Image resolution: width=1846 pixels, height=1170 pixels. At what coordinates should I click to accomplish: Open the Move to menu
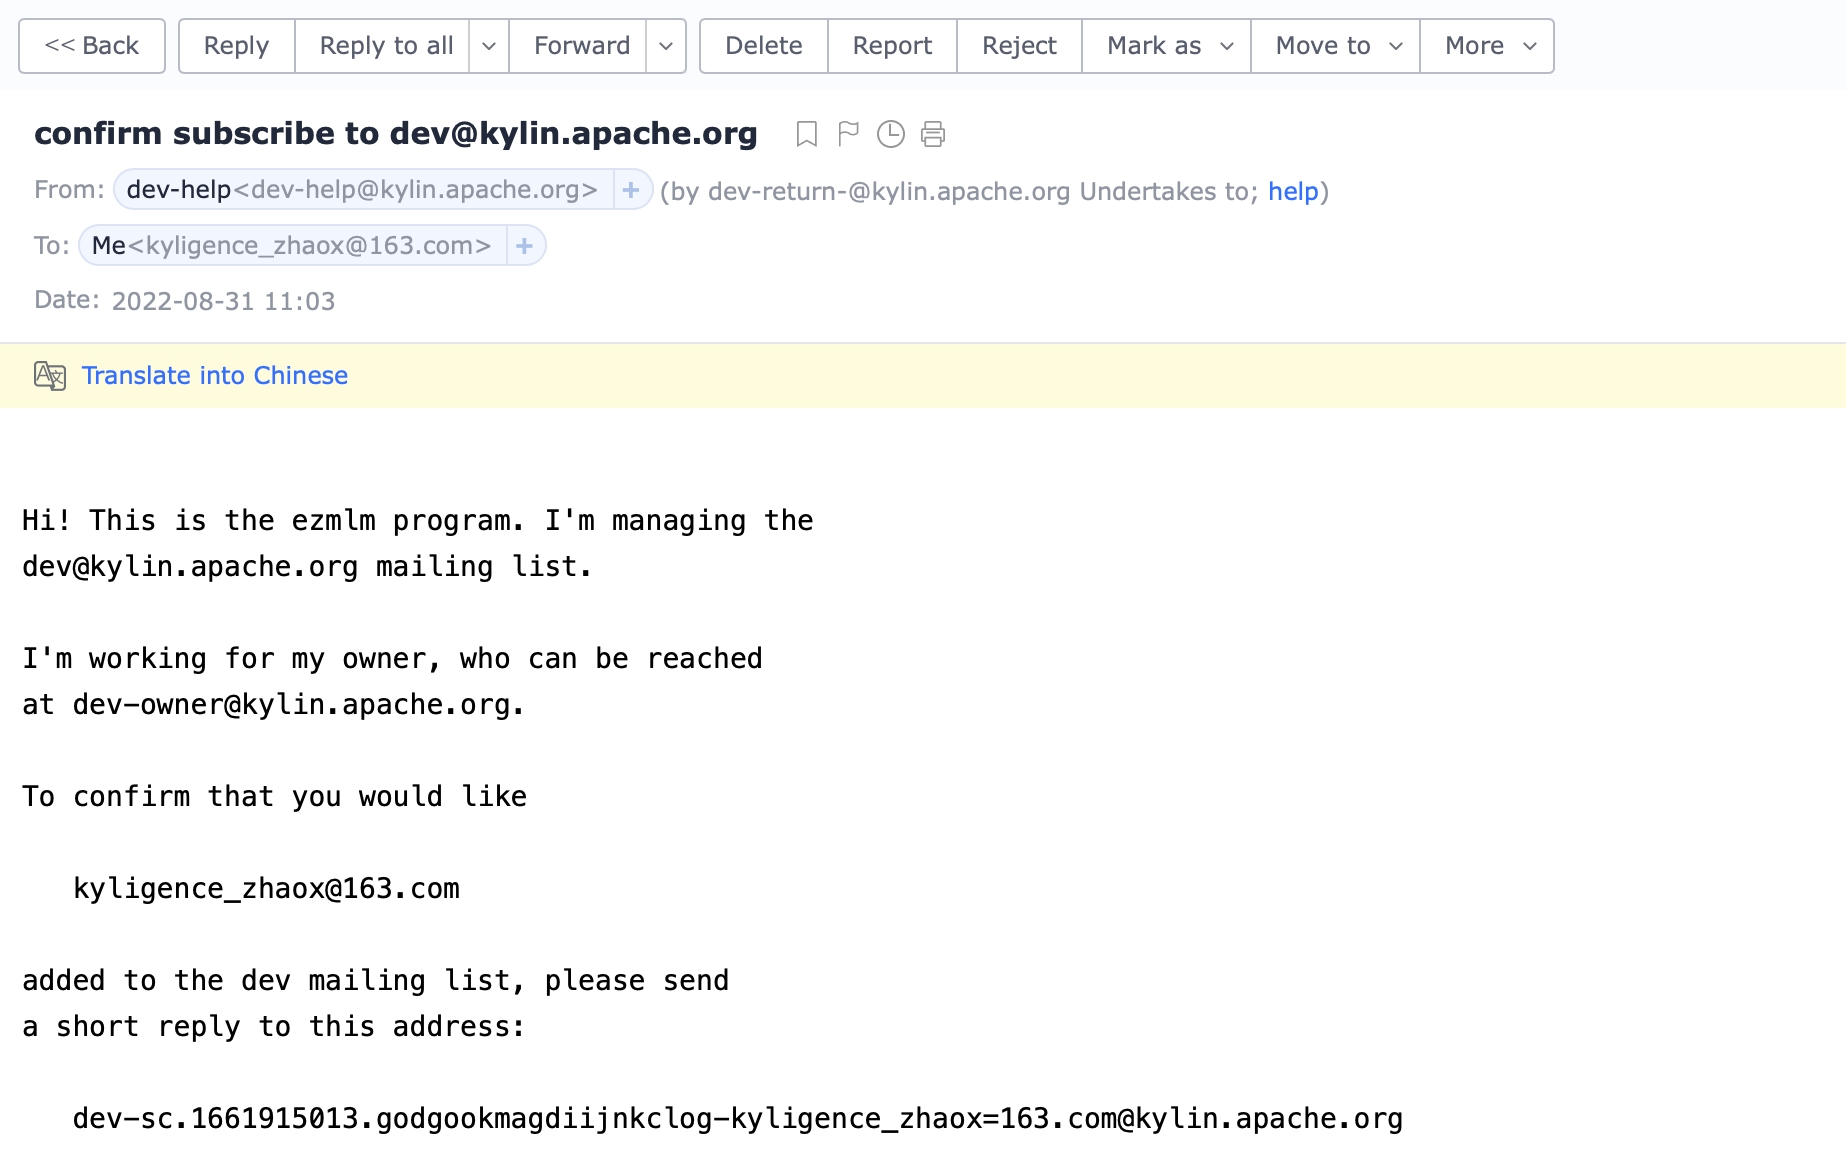pyautogui.click(x=1335, y=46)
